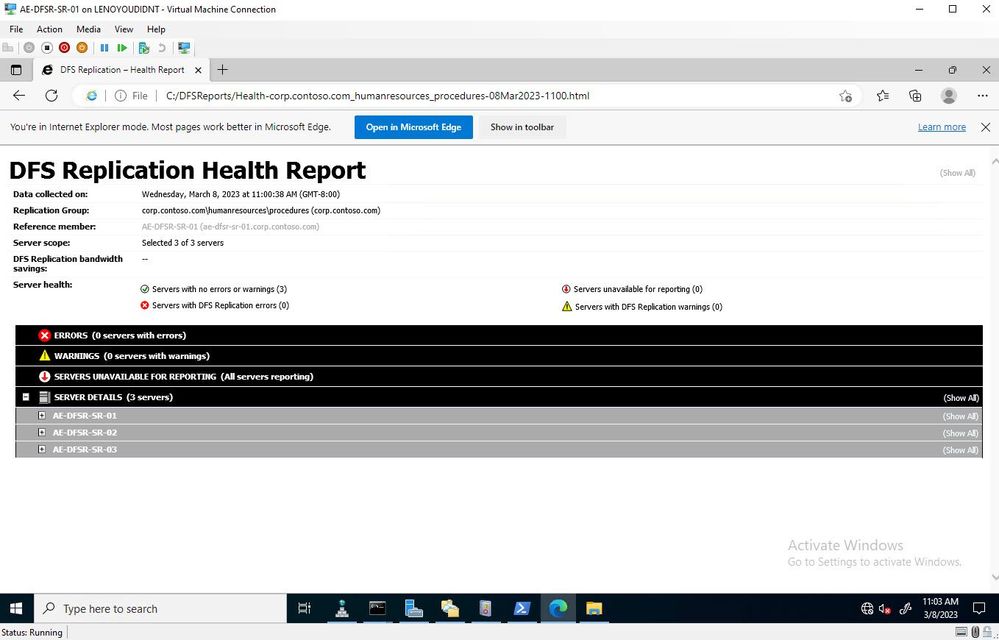This screenshot has height=640, width=999.
Task: Click Show All for AE-DFSR-SR-03
Action: coord(961,450)
